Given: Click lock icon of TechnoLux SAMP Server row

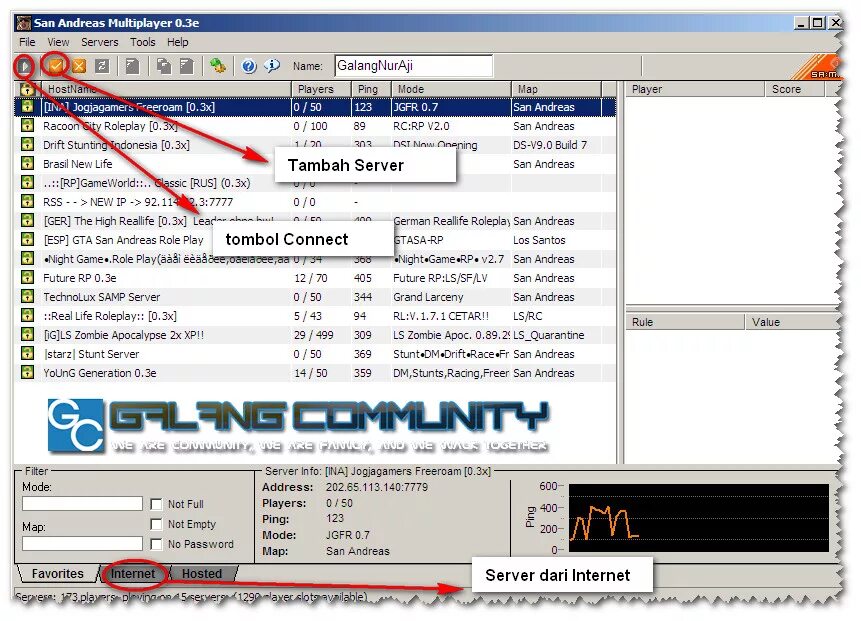Looking at the screenshot, I should click(27, 296).
